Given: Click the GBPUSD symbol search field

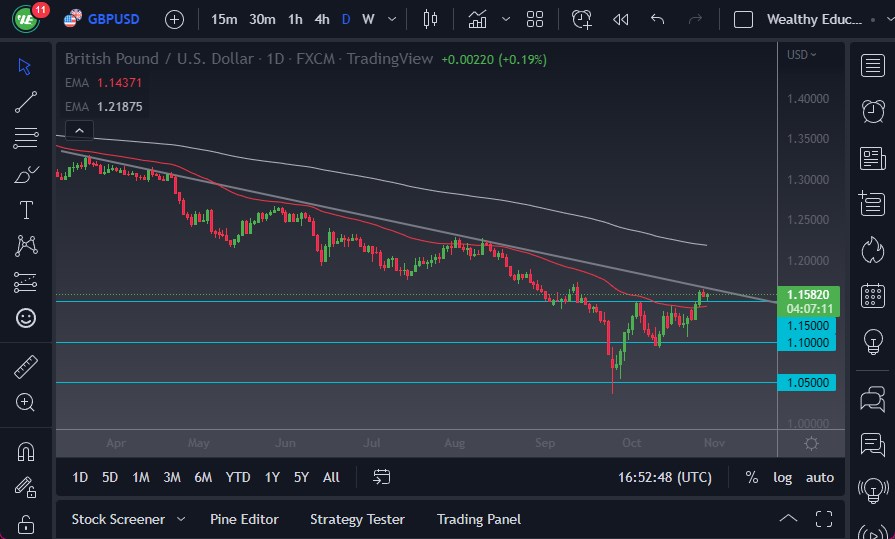Looking at the screenshot, I should tap(112, 19).
